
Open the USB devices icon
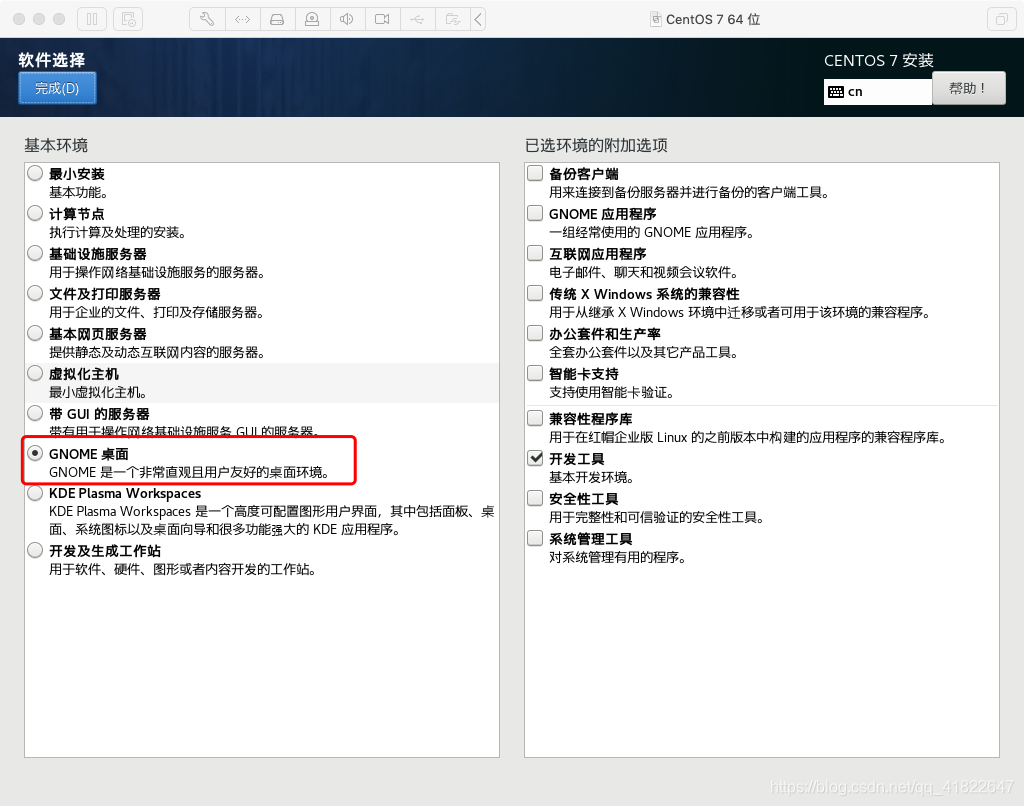click(417, 19)
